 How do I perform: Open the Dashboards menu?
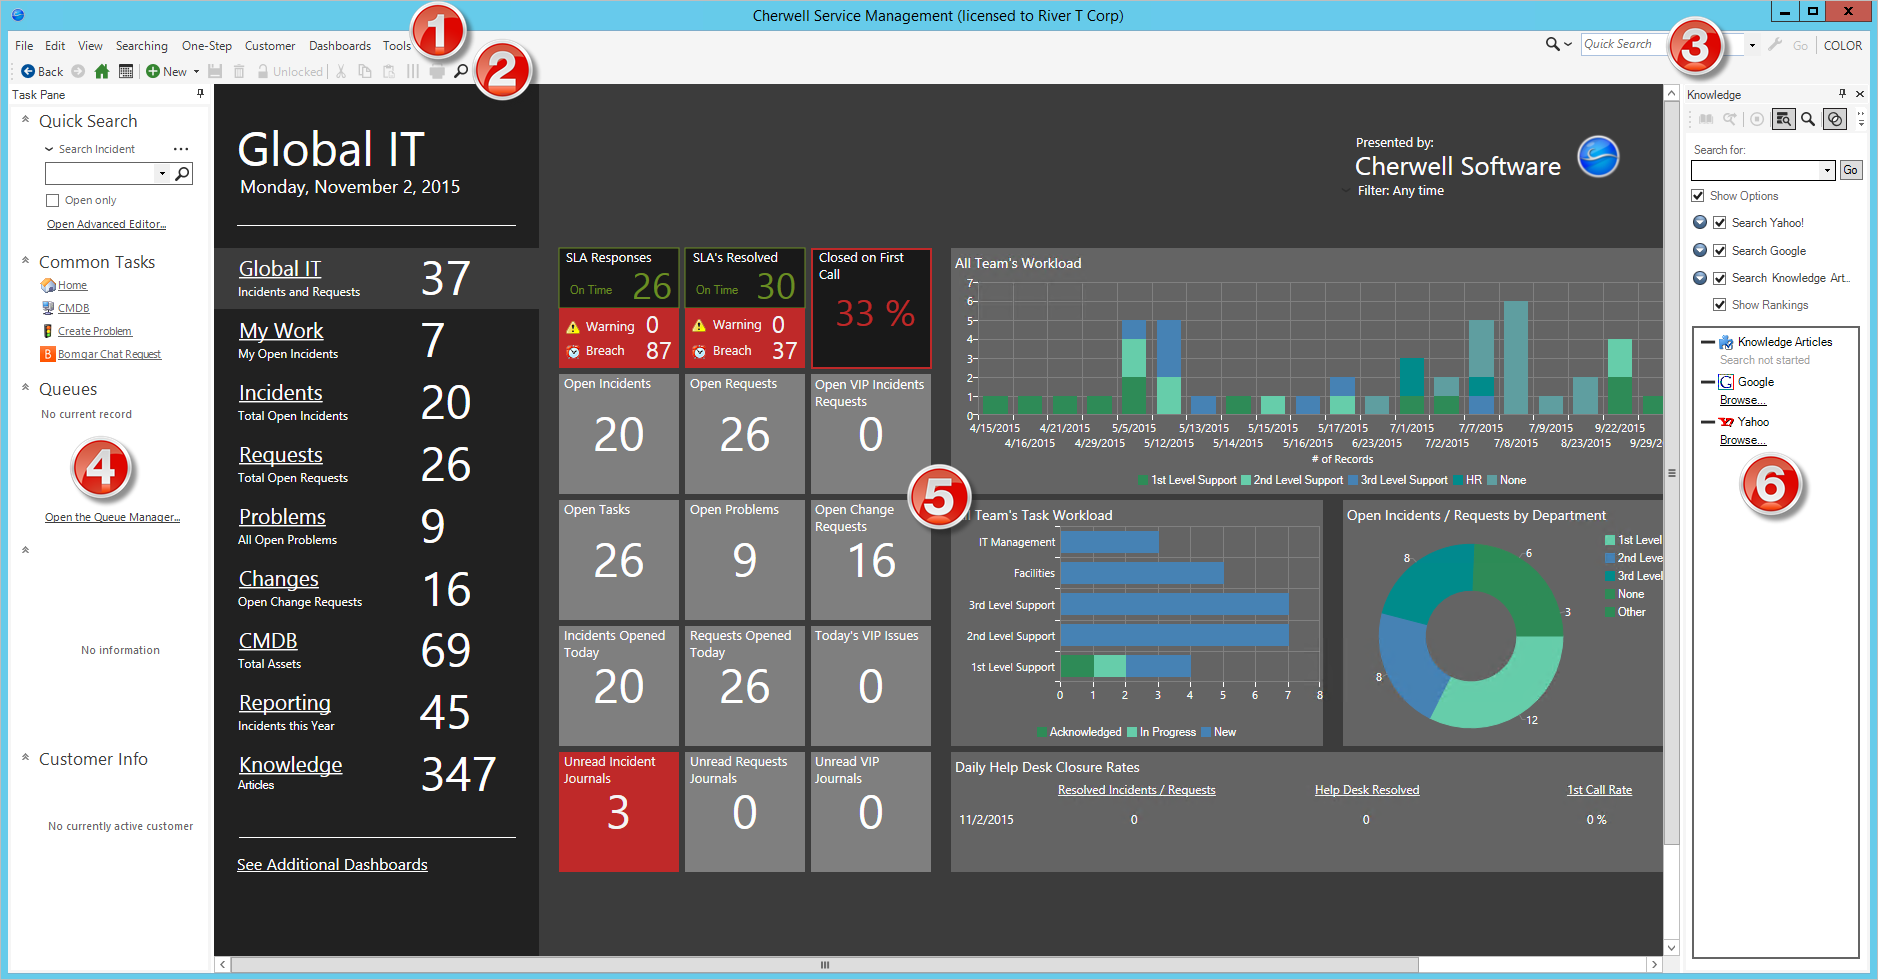340,45
